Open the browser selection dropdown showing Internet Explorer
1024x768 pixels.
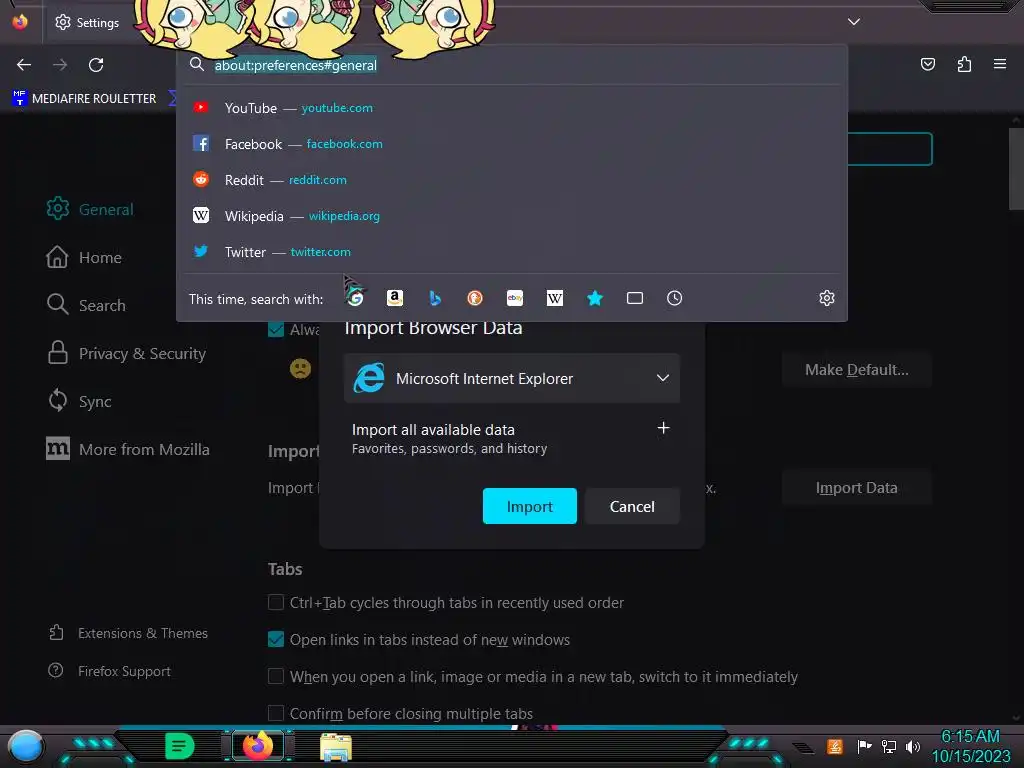click(512, 378)
